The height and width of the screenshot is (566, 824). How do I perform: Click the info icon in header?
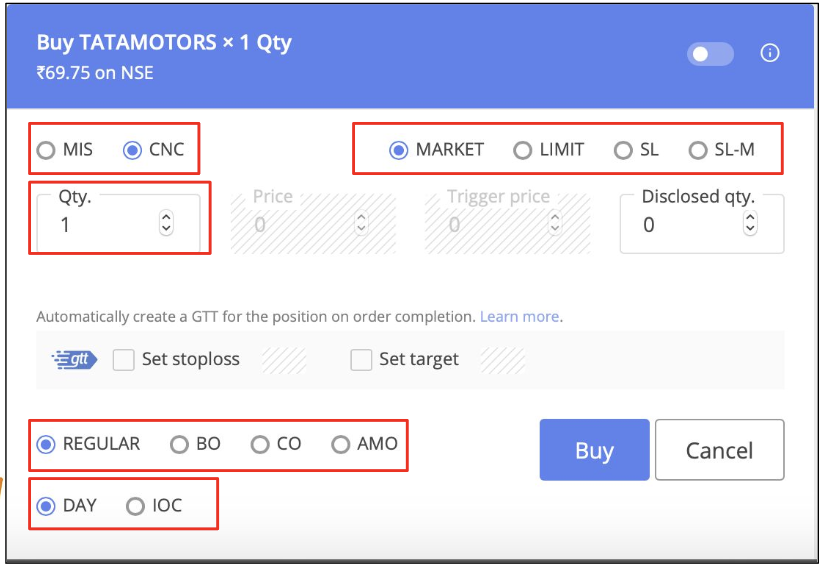[770, 53]
